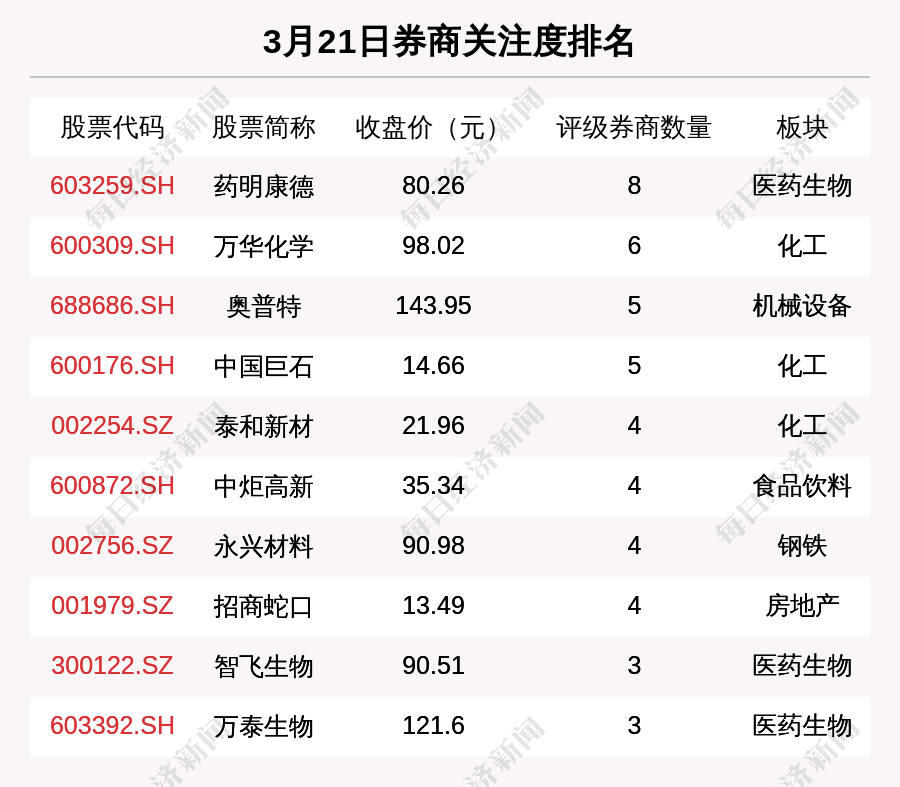Select the 板块 column header
Image resolution: width=900 pixels, height=787 pixels.
(x=802, y=127)
